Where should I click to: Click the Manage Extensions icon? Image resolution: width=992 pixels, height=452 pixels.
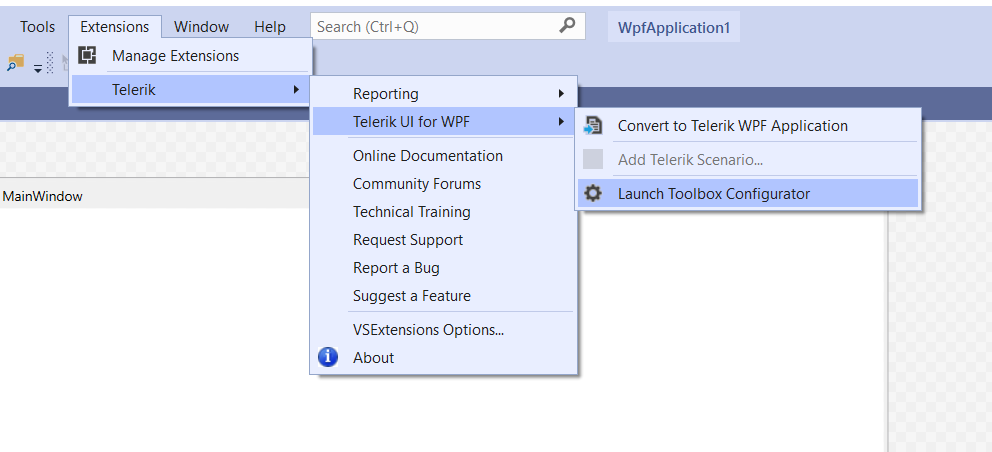coord(88,56)
